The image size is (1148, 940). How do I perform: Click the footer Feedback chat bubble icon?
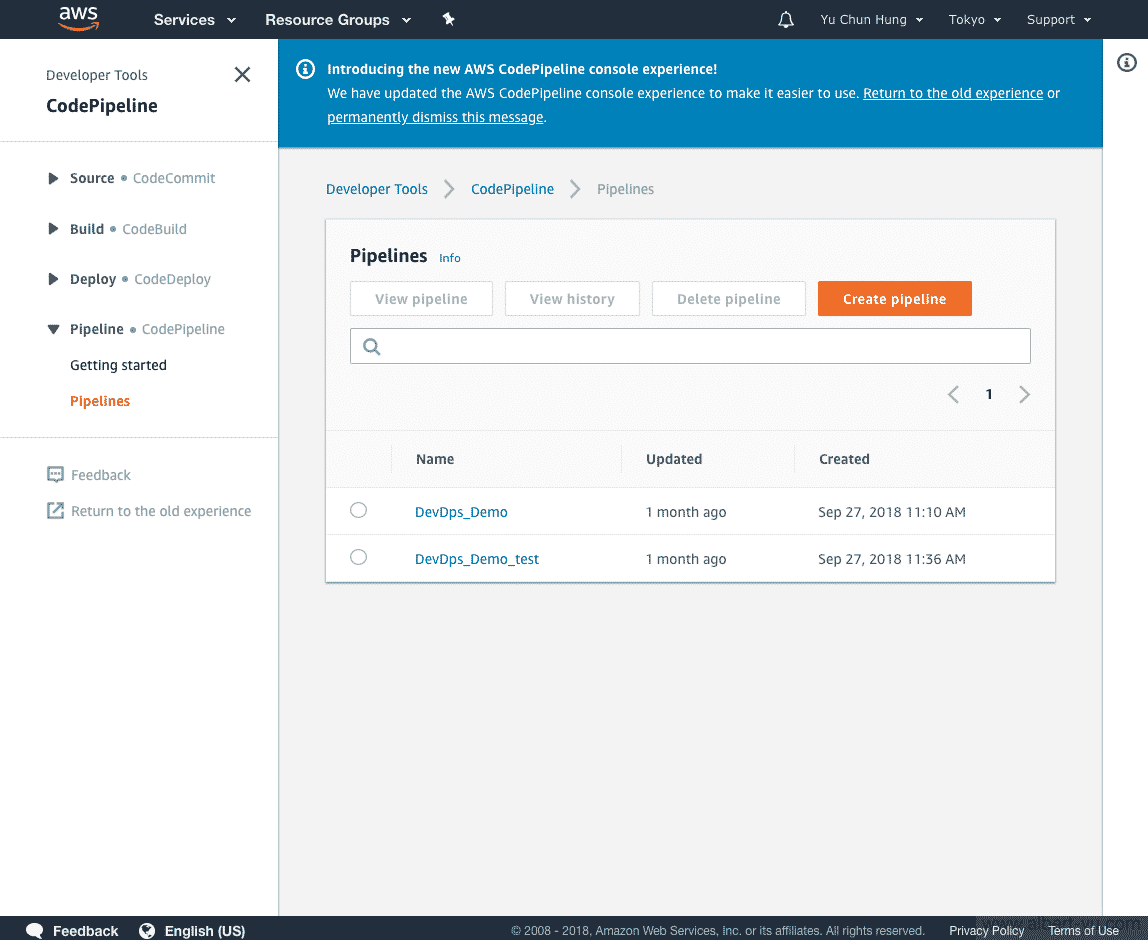34,930
